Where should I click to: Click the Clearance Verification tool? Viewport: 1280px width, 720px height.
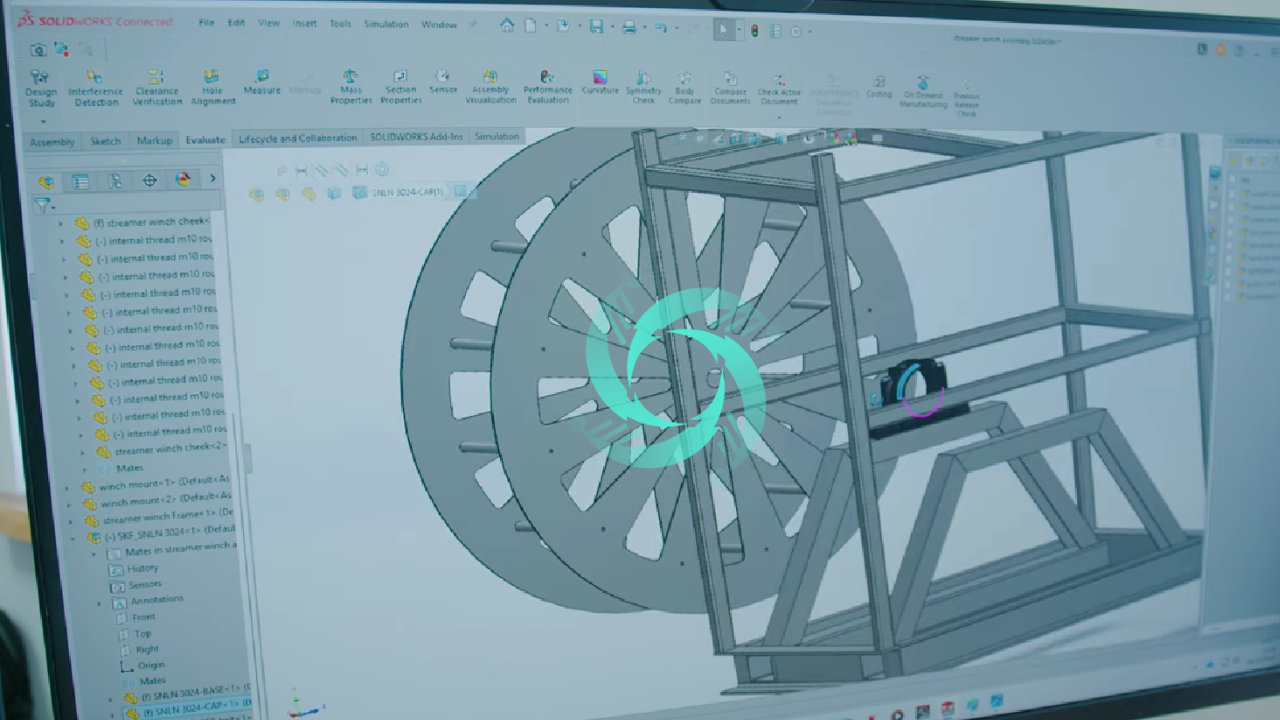click(x=157, y=88)
